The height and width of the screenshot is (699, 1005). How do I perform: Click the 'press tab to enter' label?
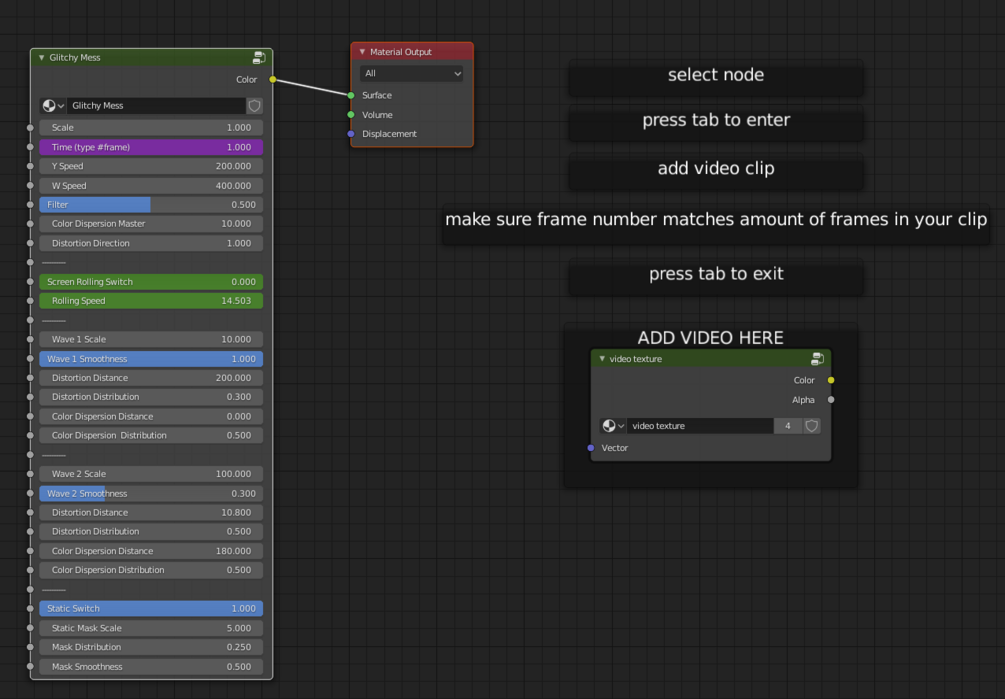tap(716, 120)
